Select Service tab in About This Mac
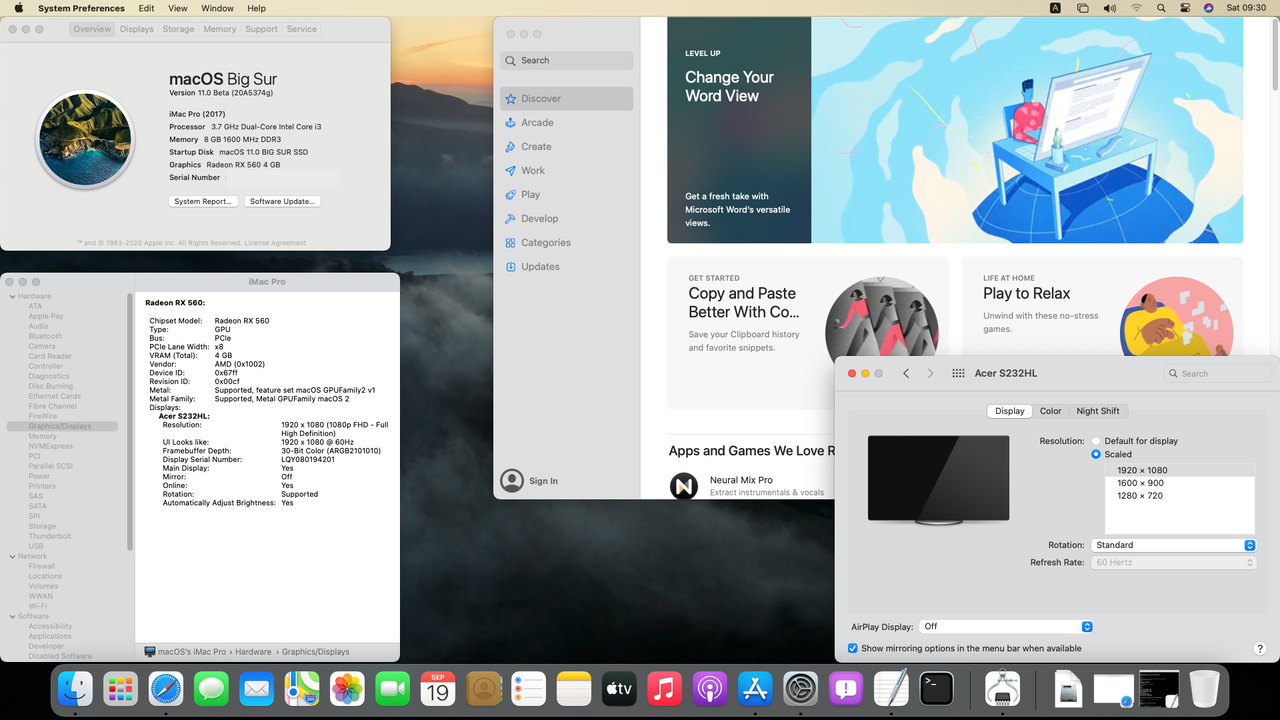The image size is (1280, 720). (x=302, y=29)
